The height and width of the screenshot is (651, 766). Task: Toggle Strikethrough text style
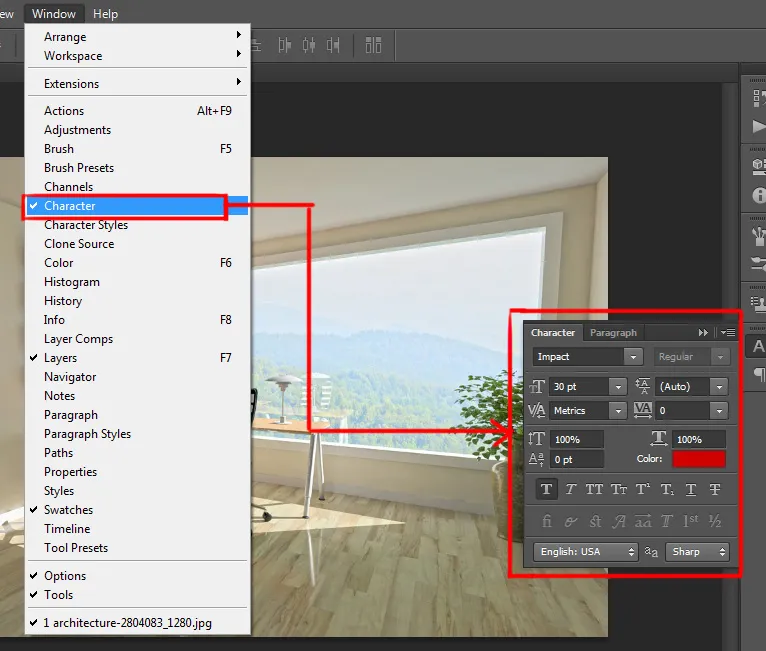click(715, 489)
